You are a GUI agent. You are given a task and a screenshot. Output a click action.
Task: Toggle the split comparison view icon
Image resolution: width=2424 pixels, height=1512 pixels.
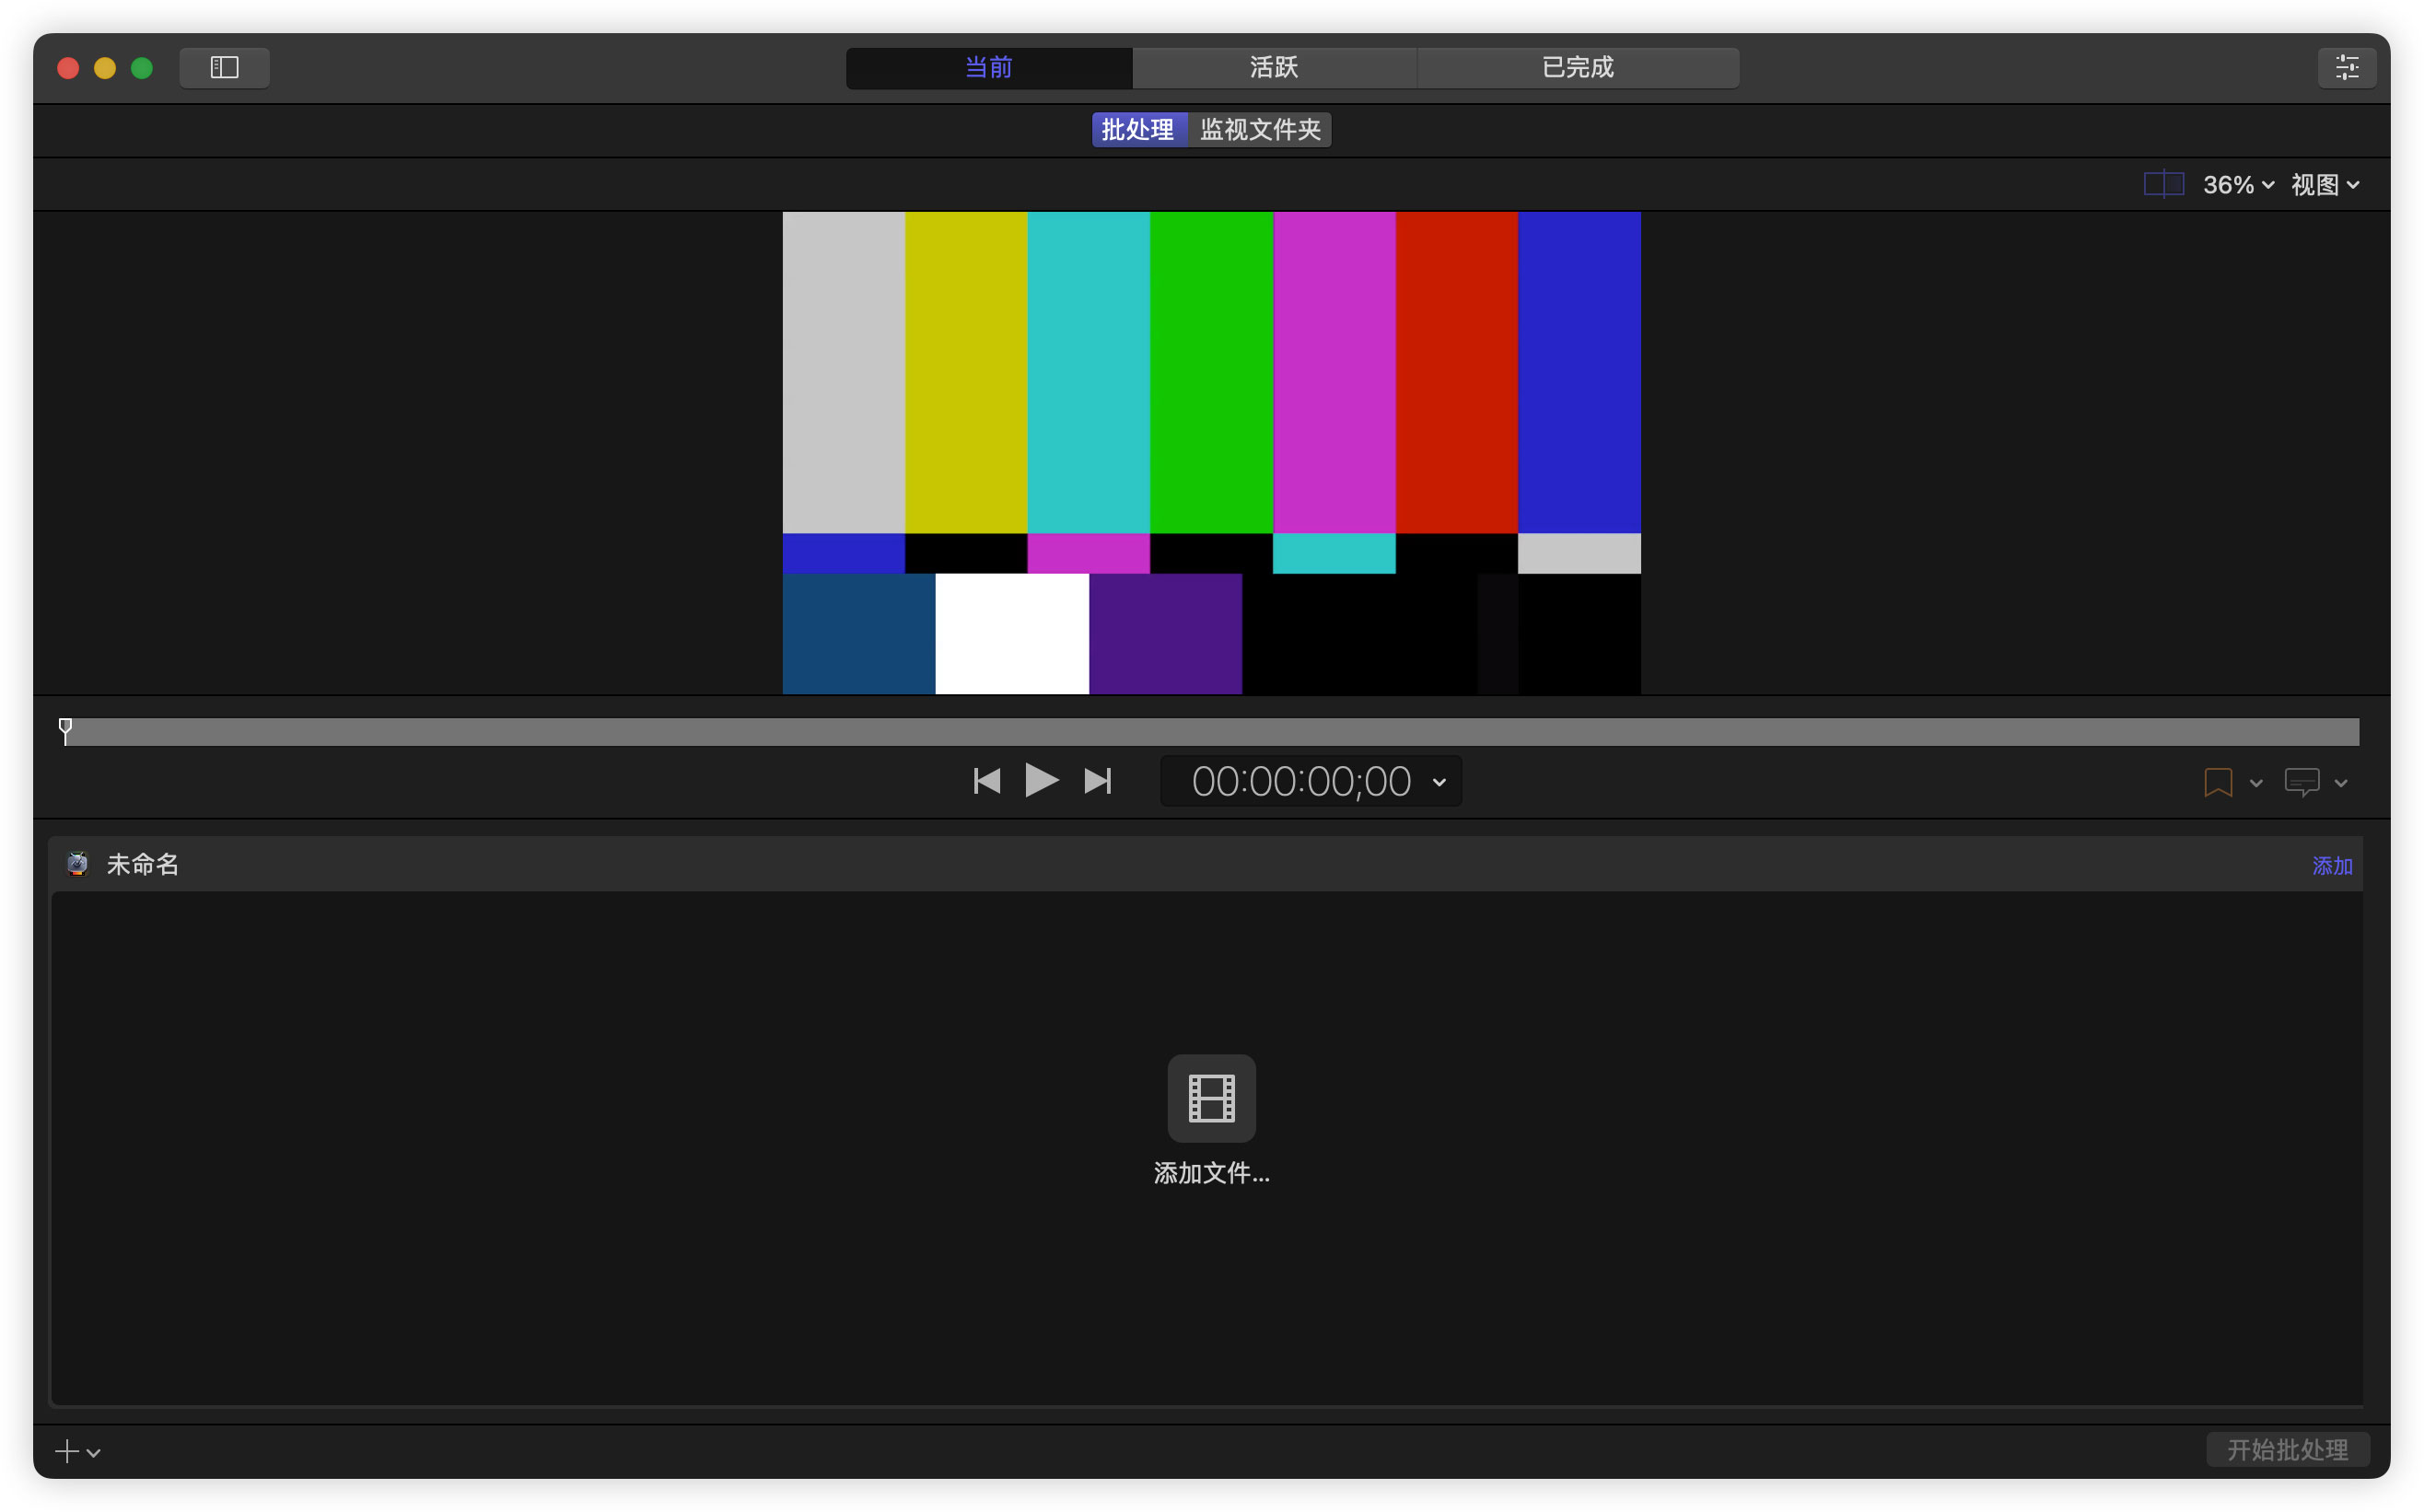click(2163, 184)
